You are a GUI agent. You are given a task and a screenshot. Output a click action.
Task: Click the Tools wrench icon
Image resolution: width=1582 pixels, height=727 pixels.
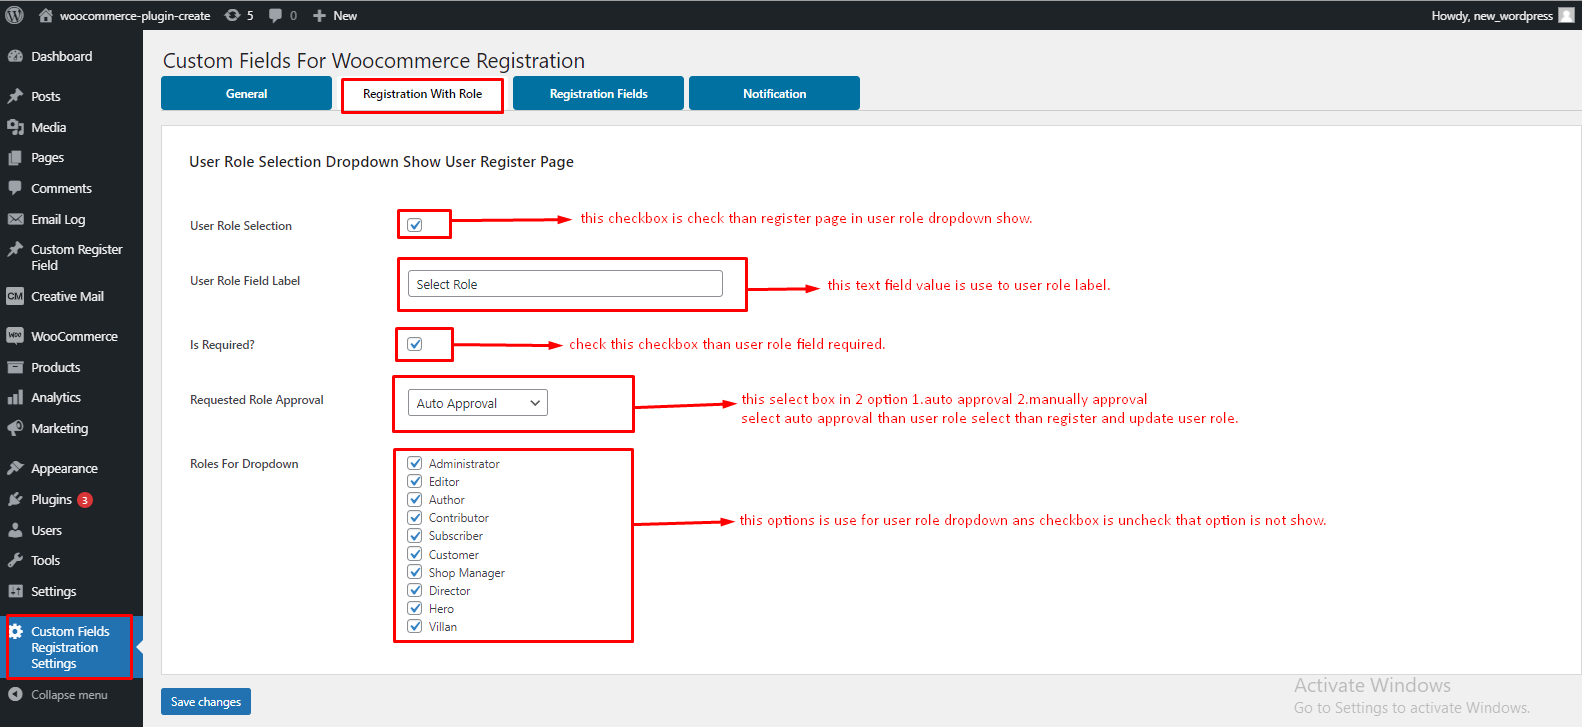pos(15,560)
